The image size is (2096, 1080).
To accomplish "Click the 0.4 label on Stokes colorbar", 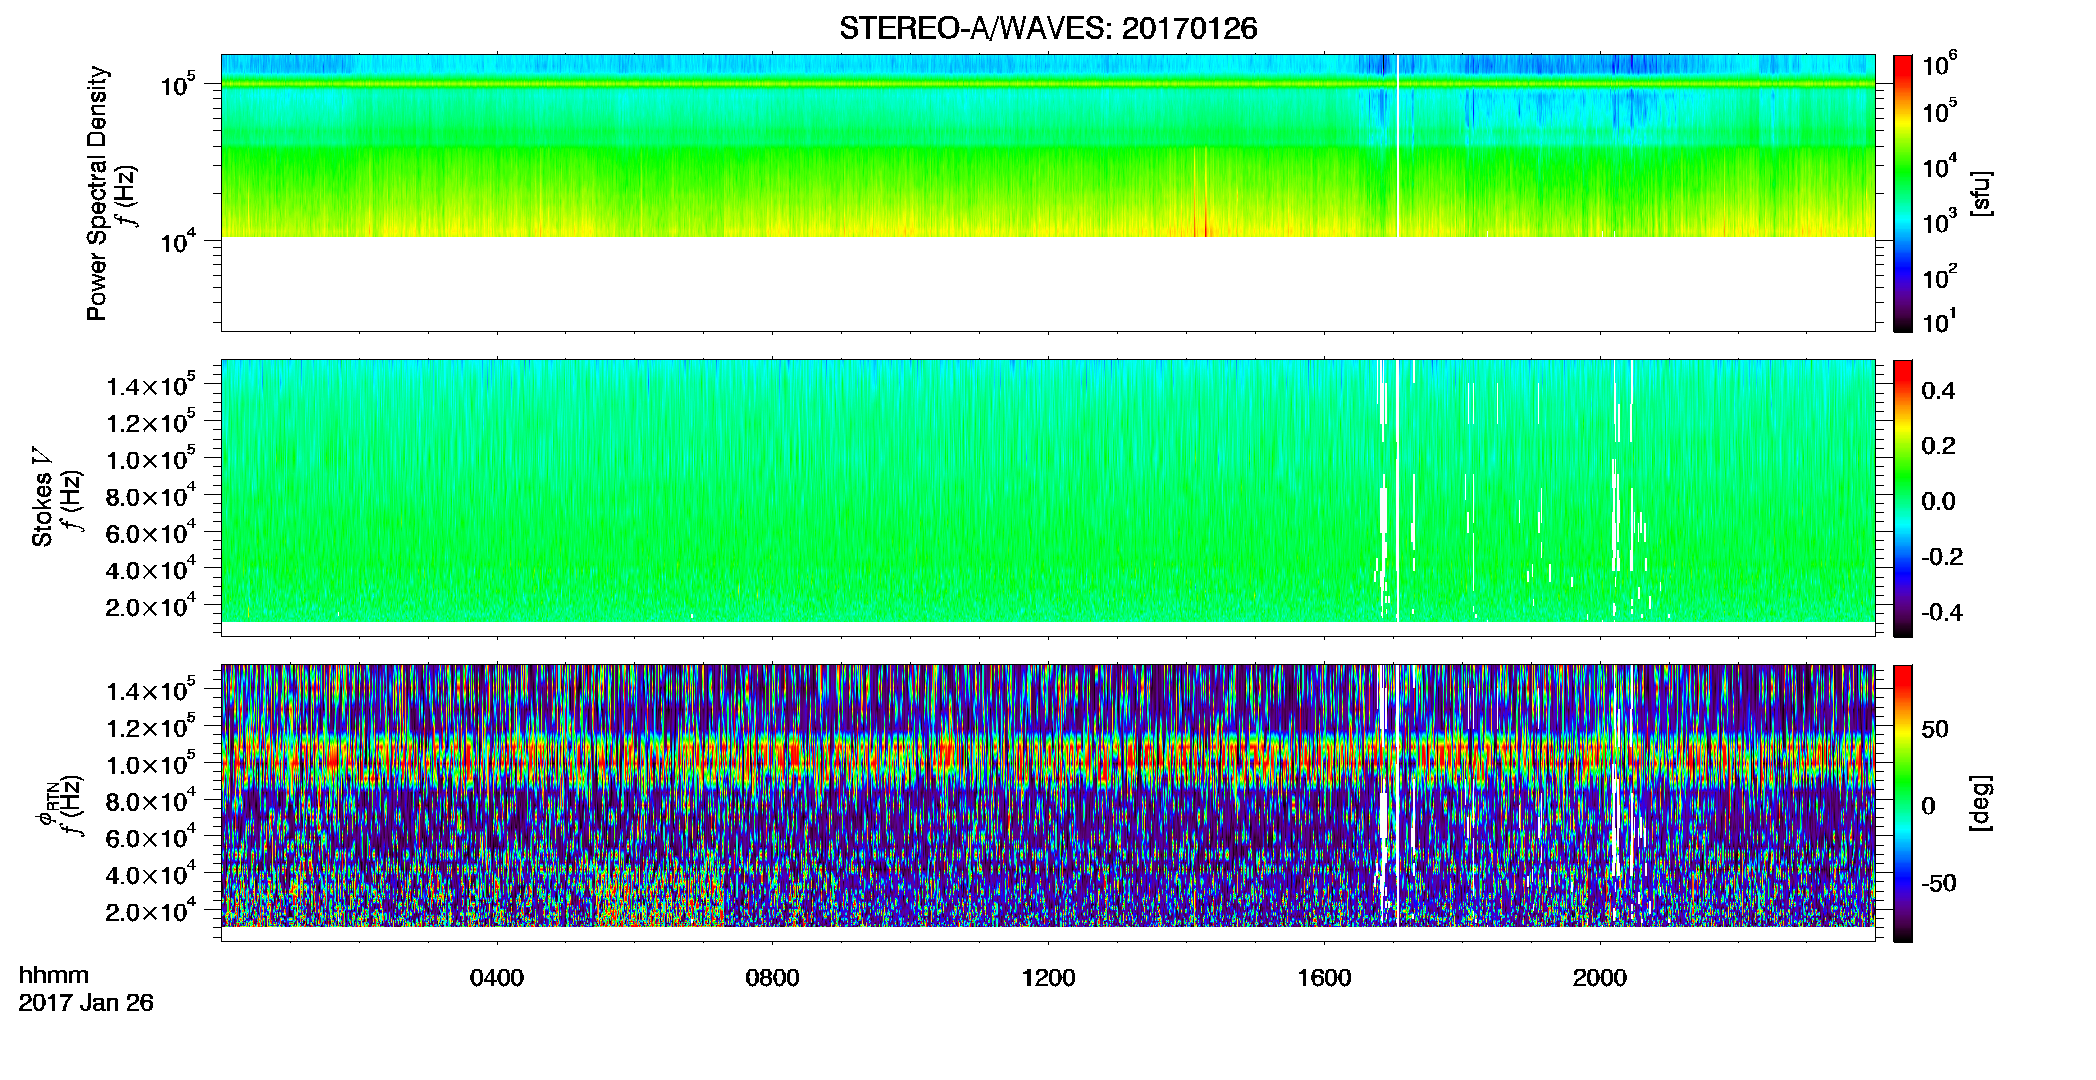I will (1938, 391).
